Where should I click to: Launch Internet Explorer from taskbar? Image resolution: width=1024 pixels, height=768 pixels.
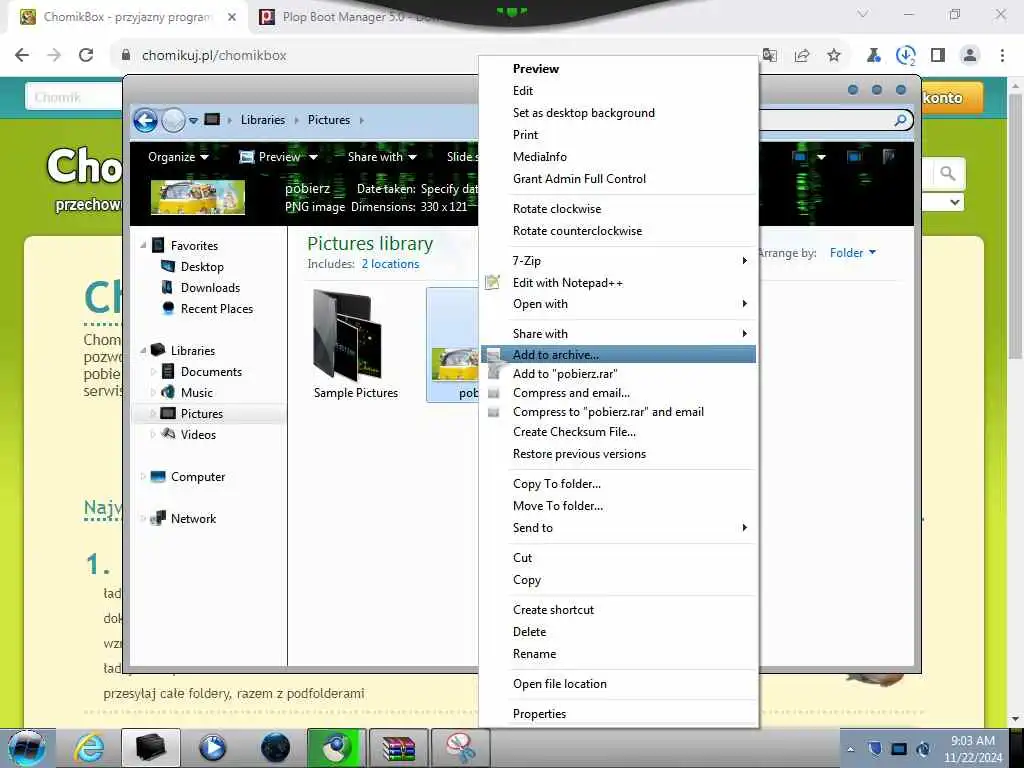[x=89, y=748]
